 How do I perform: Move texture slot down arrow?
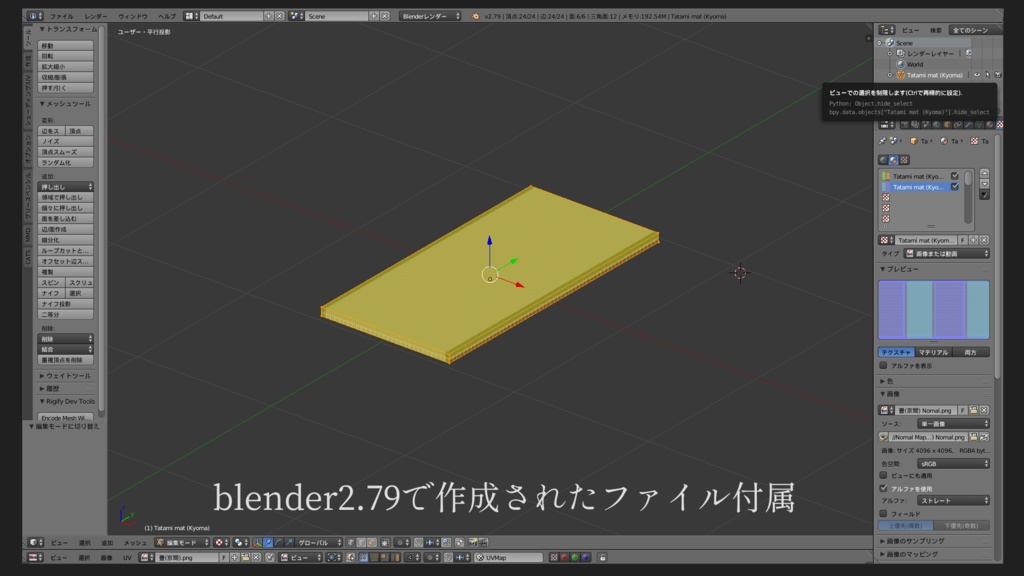984,184
